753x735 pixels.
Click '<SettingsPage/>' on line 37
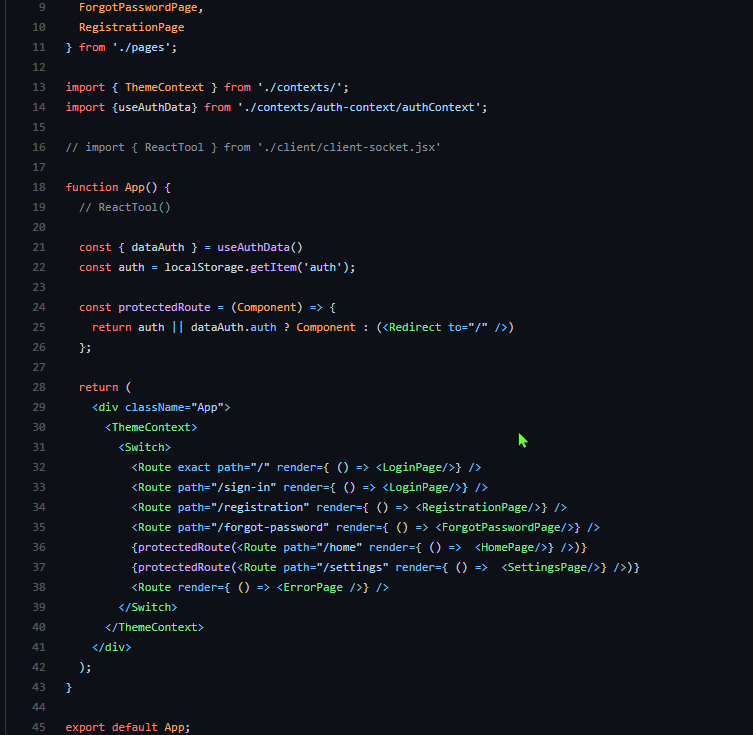(x=550, y=567)
